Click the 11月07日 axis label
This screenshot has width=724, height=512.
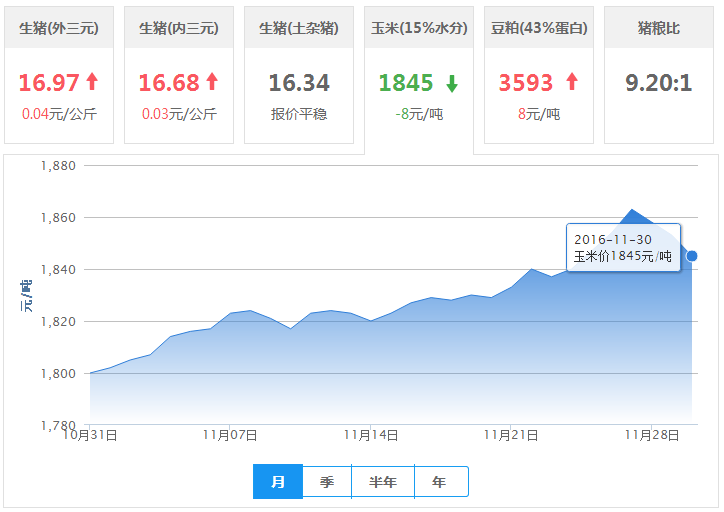230,435
